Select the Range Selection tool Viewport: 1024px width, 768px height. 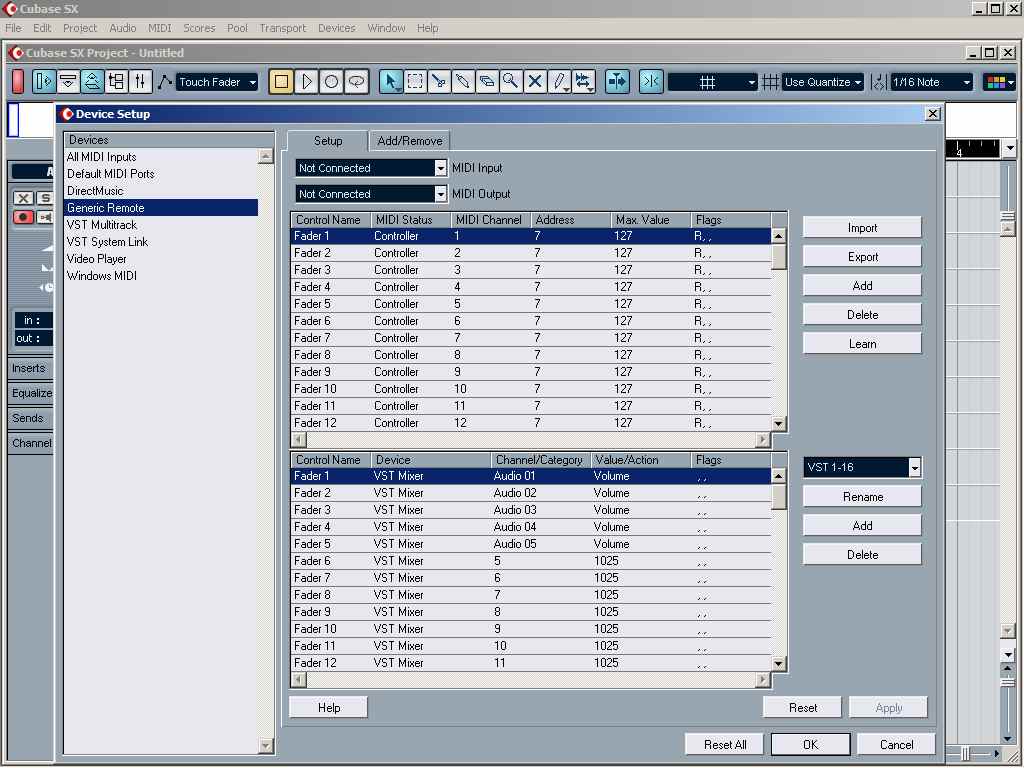click(415, 82)
